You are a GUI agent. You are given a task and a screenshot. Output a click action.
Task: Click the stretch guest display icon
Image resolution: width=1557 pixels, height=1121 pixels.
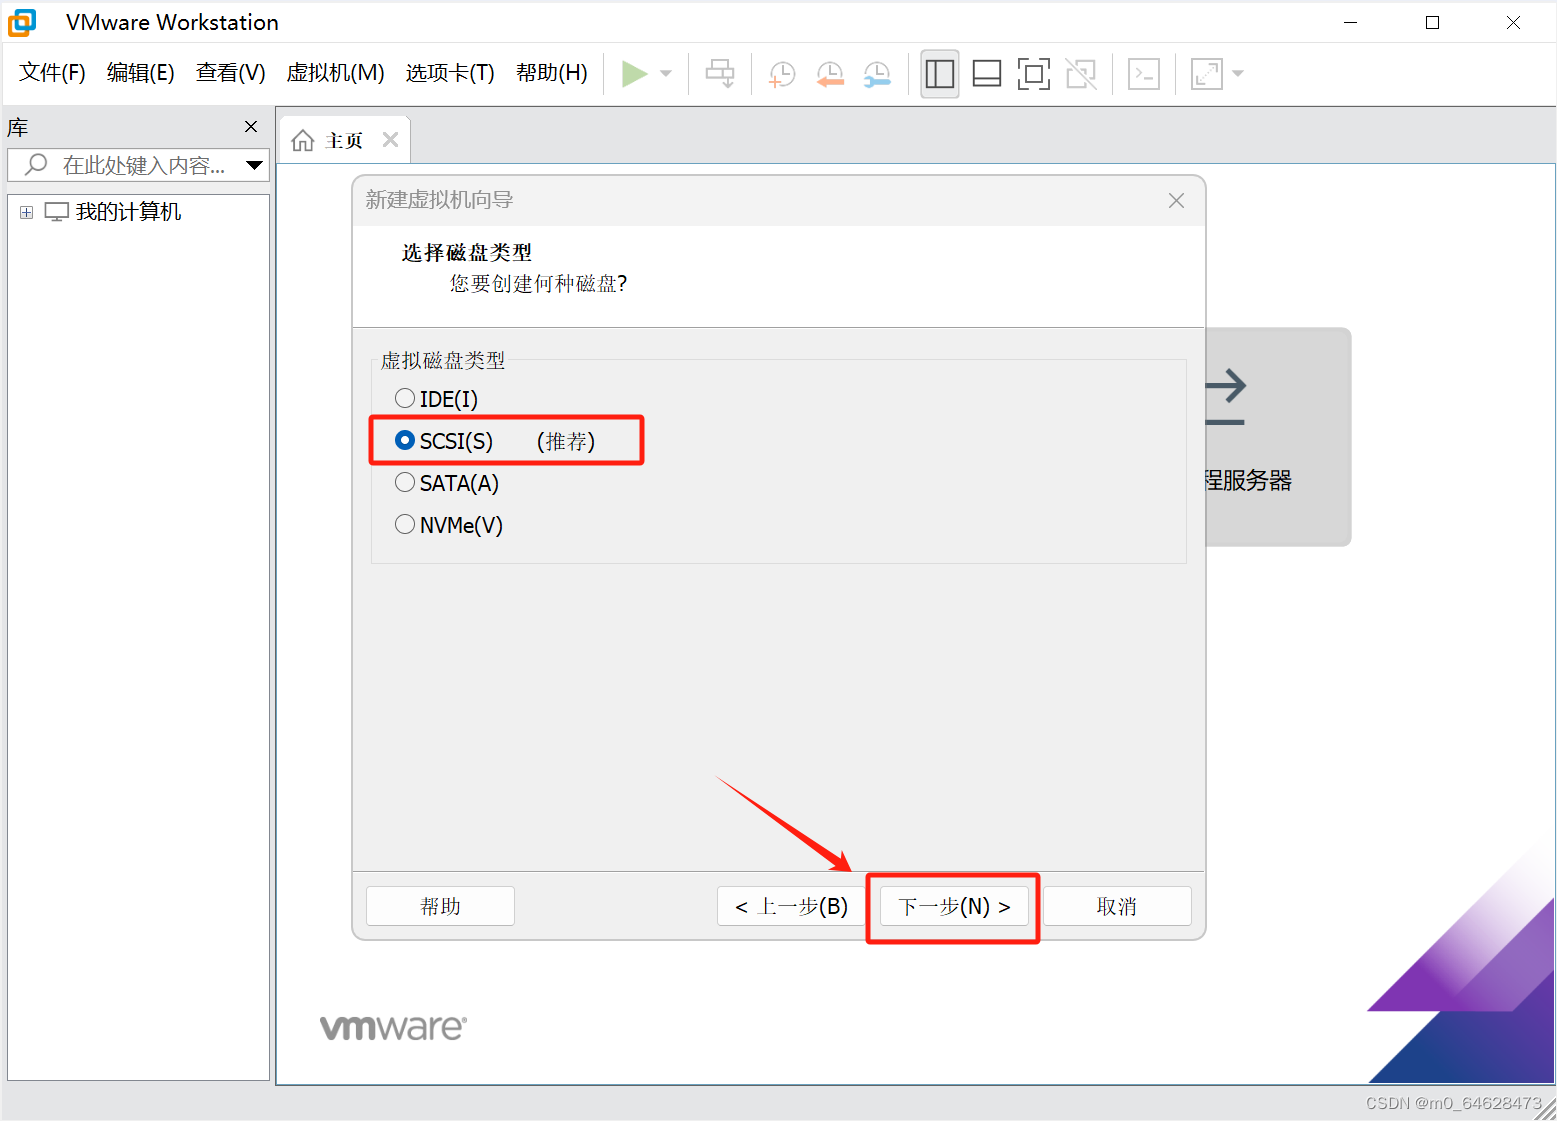(1207, 73)
